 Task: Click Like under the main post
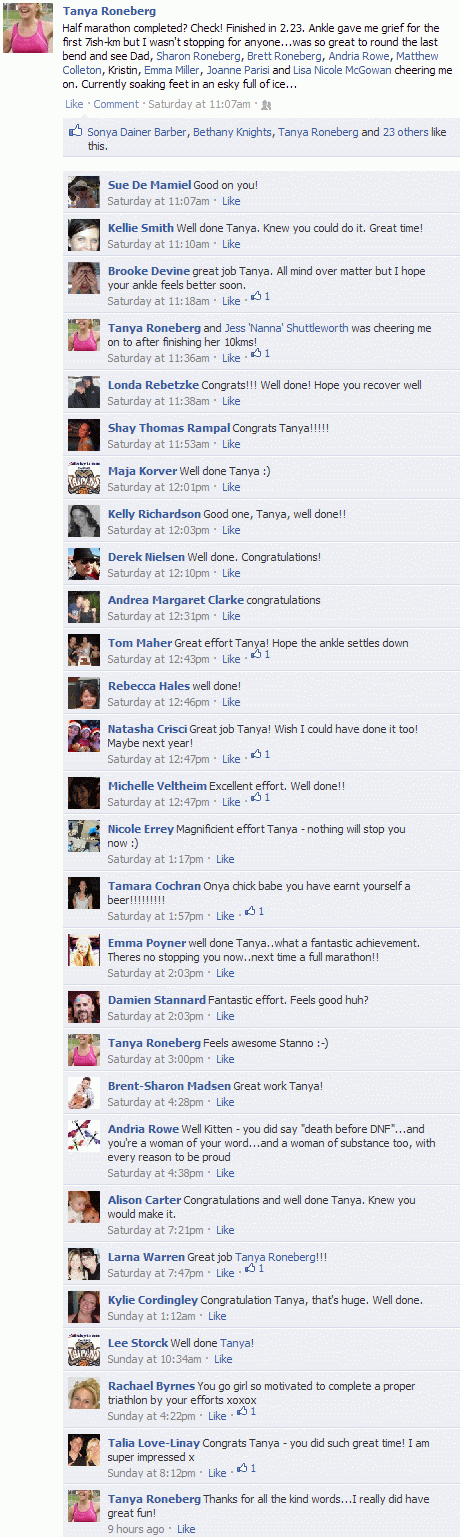(x=74, y=104)
